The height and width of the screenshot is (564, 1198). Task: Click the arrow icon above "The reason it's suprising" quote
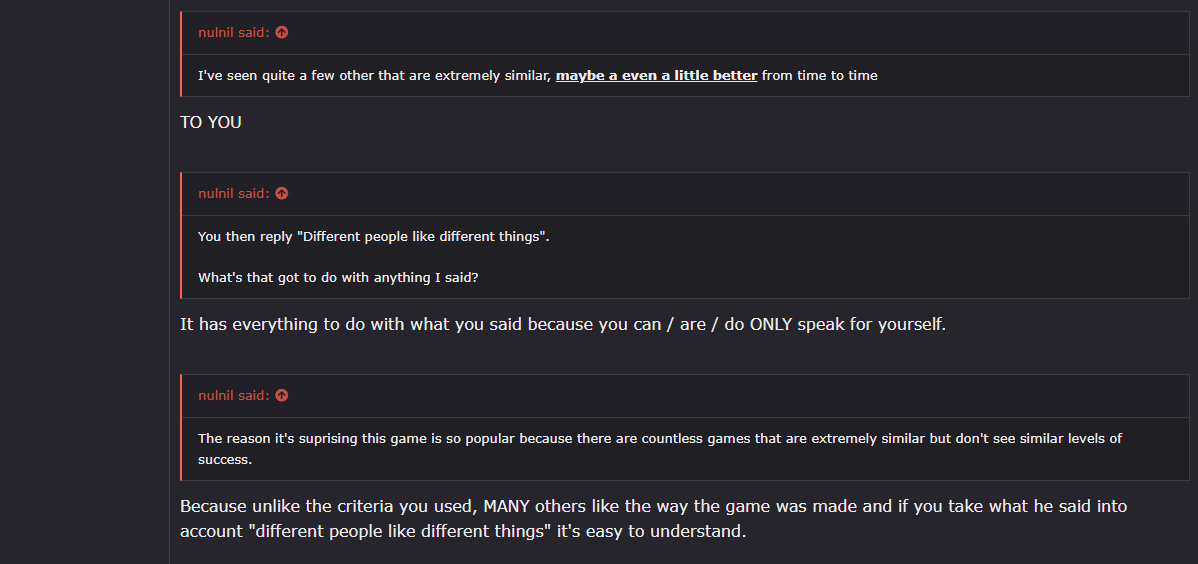click(x=282, y=395)
